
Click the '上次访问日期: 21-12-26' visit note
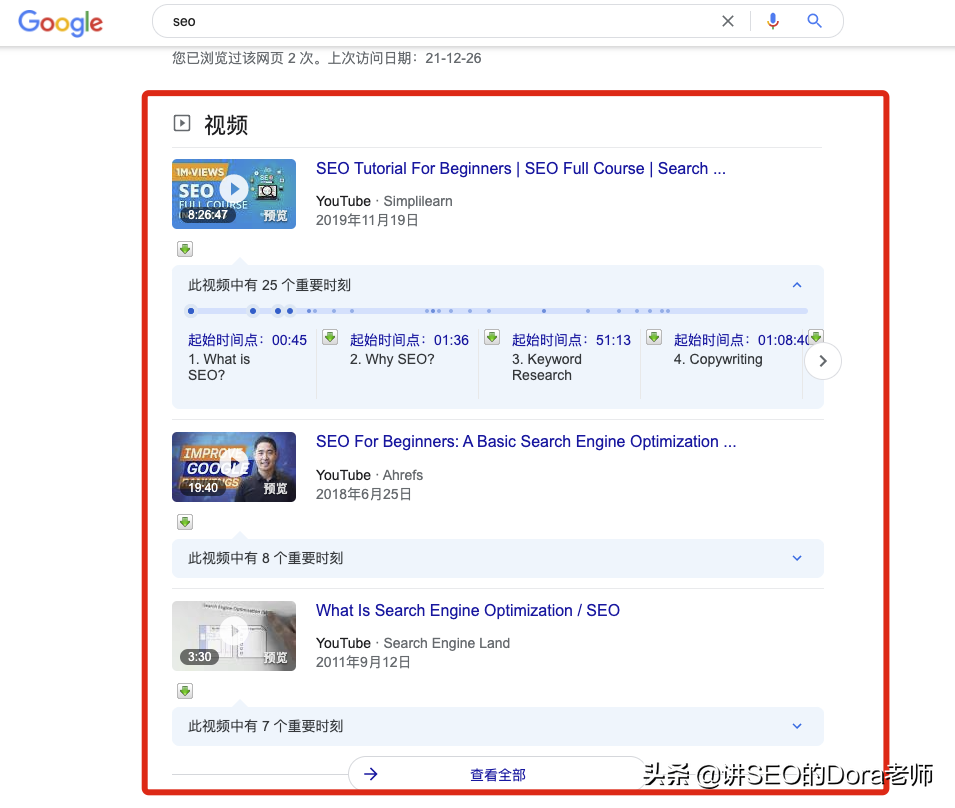click(404, 58)
